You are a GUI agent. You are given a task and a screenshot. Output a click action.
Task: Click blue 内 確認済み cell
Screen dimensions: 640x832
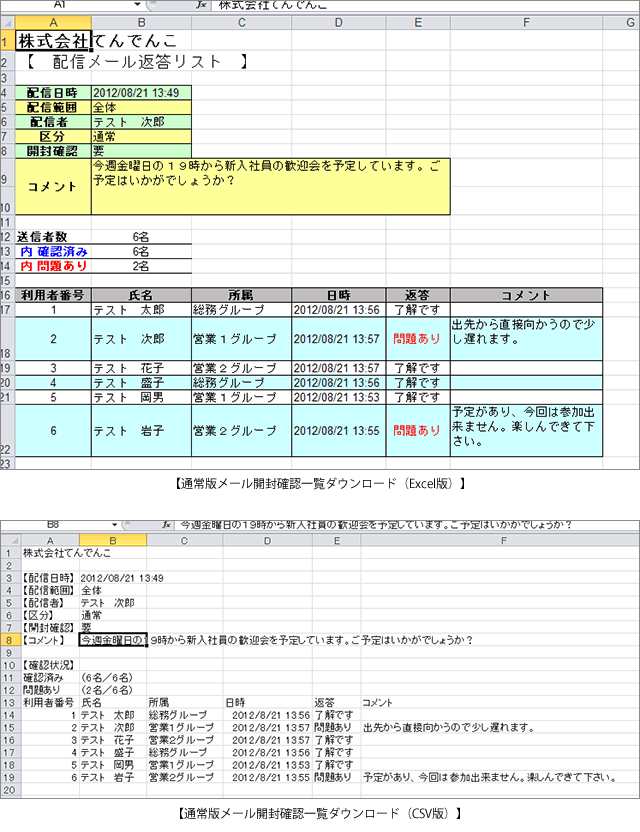(x=53, y=252)
